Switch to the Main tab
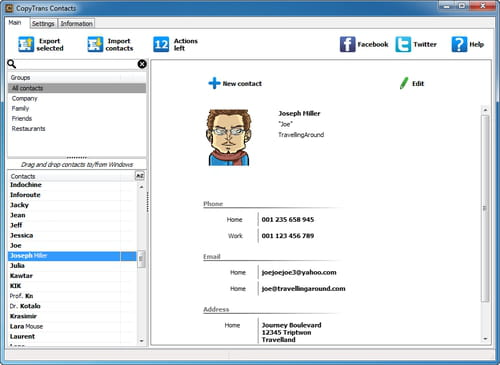The image size is (500, 365). (x=15, y=23)
